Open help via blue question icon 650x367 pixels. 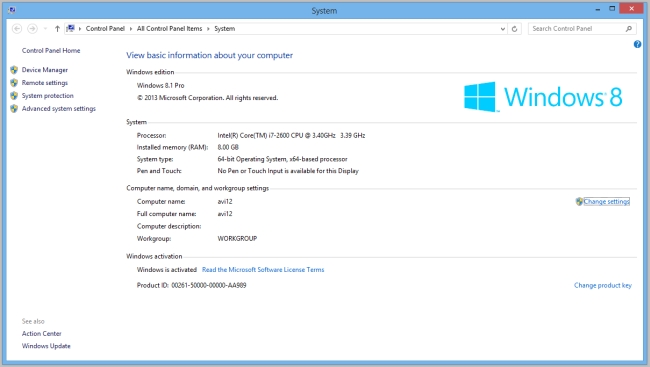pos(637,44)
